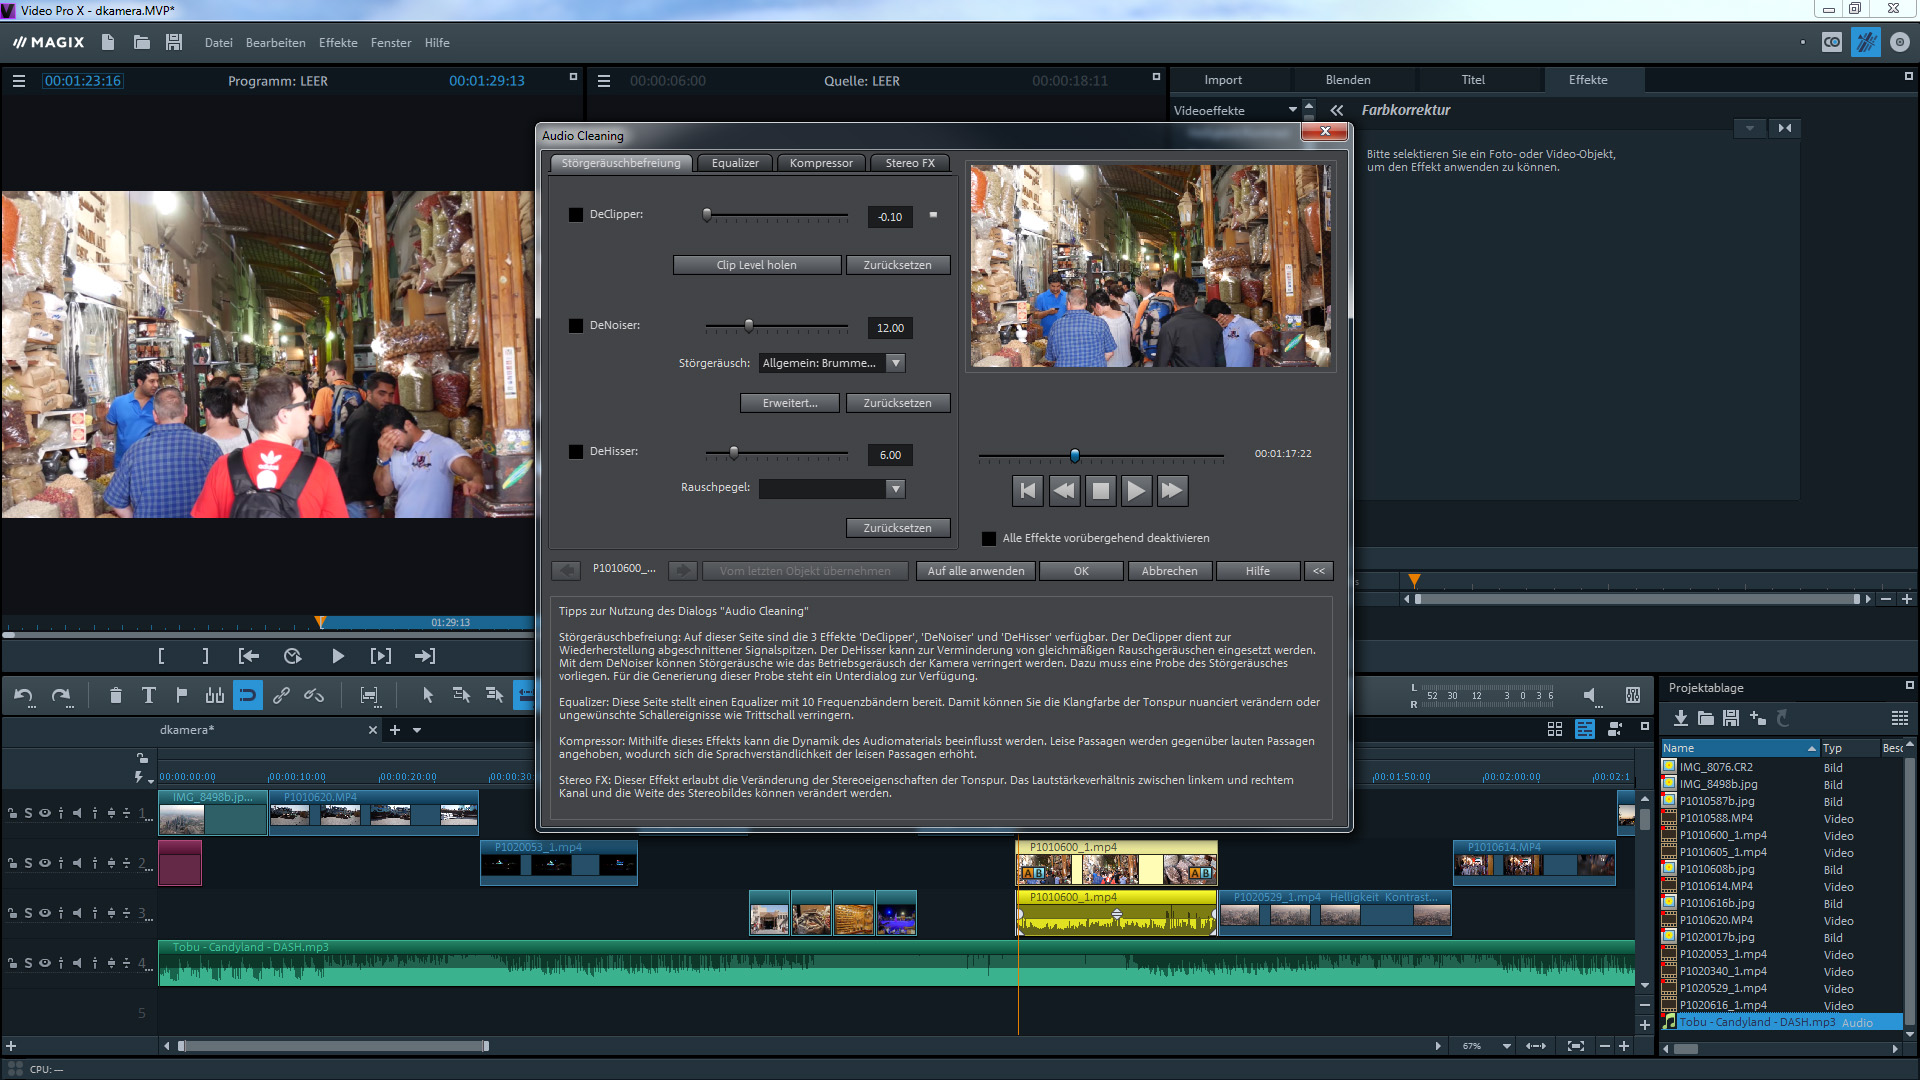Open the program monitor hamburger menu

tap(18, 81)
